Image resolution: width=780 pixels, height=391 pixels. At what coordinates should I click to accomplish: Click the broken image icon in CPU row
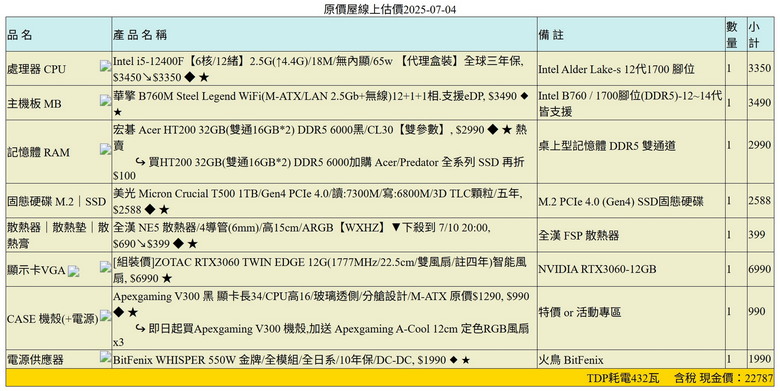(105, 66)
